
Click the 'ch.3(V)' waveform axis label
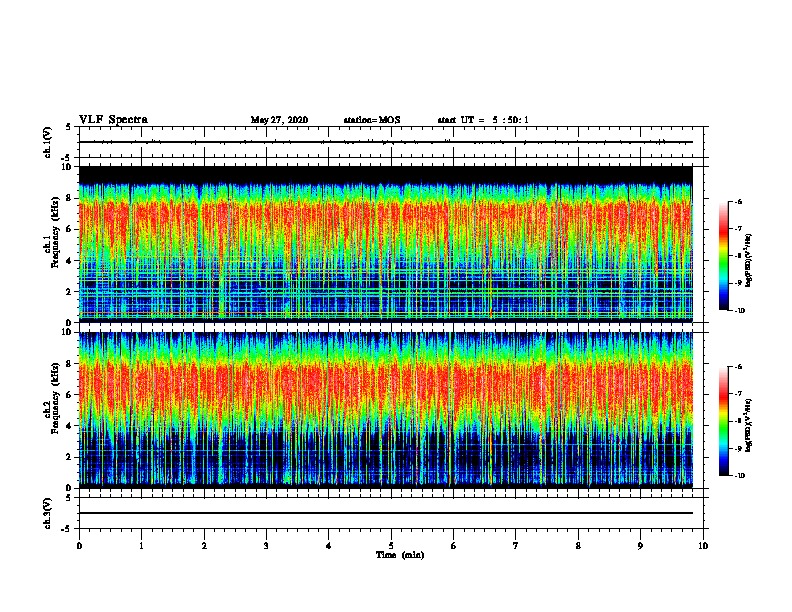(x=48, y=513)
